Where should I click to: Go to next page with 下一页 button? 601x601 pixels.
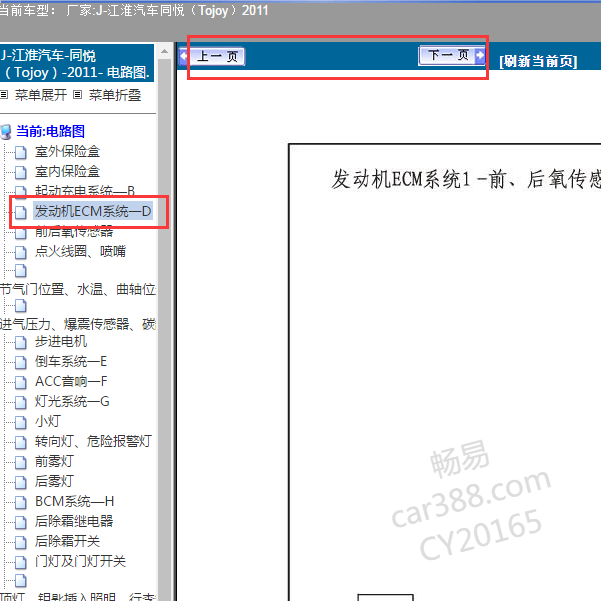(452, 56)
